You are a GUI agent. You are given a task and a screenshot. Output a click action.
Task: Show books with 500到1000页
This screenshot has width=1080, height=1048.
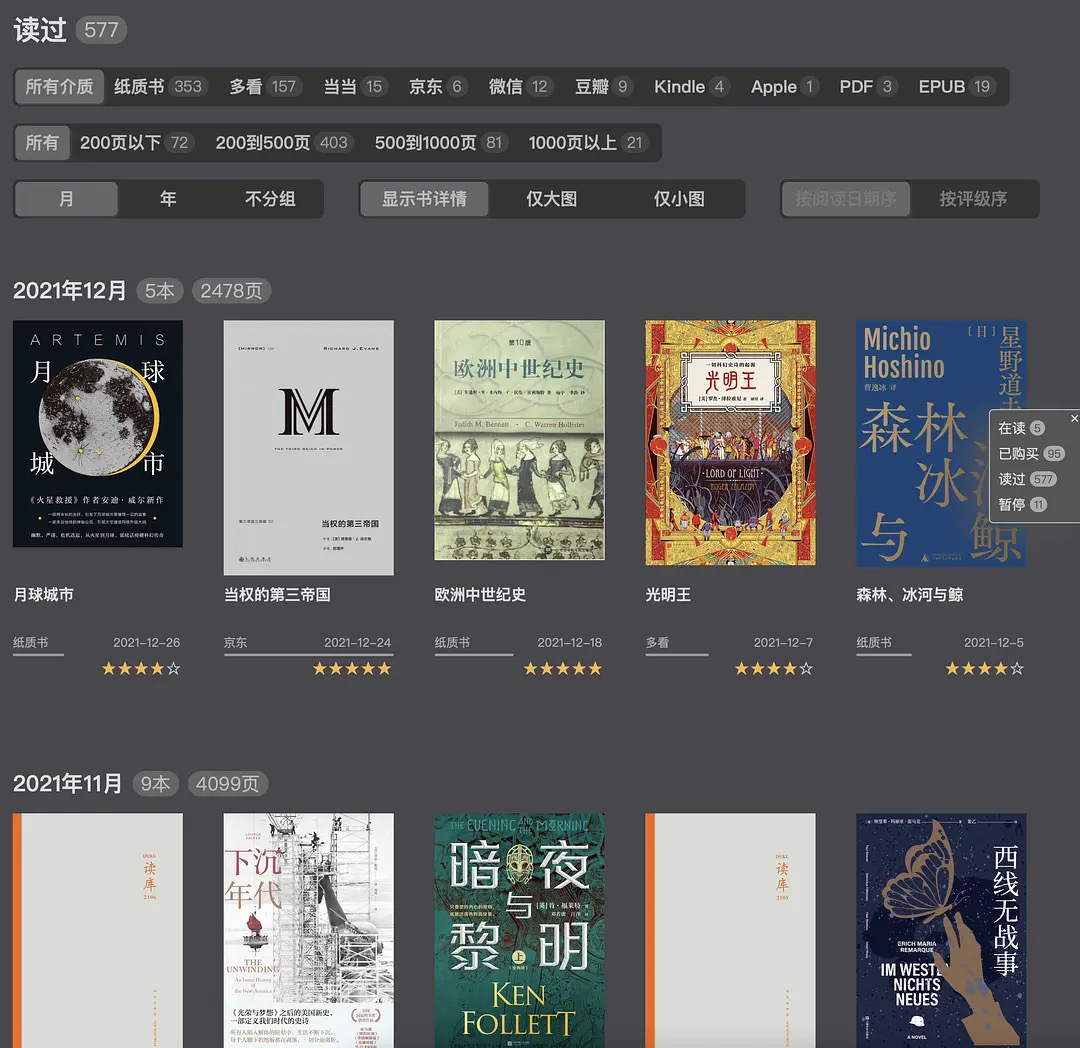[442, 143]
